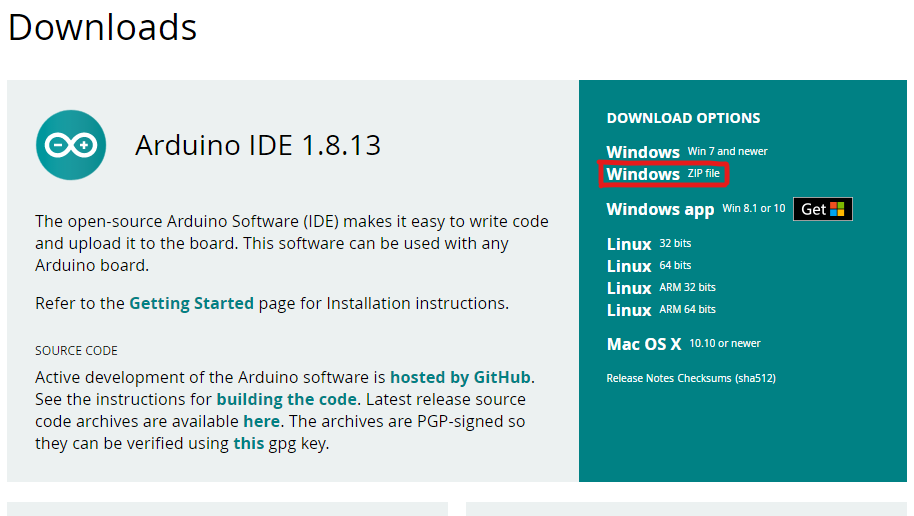914x516 pixels.
Task: Click the Downloads page title
Action: [103, 27]
